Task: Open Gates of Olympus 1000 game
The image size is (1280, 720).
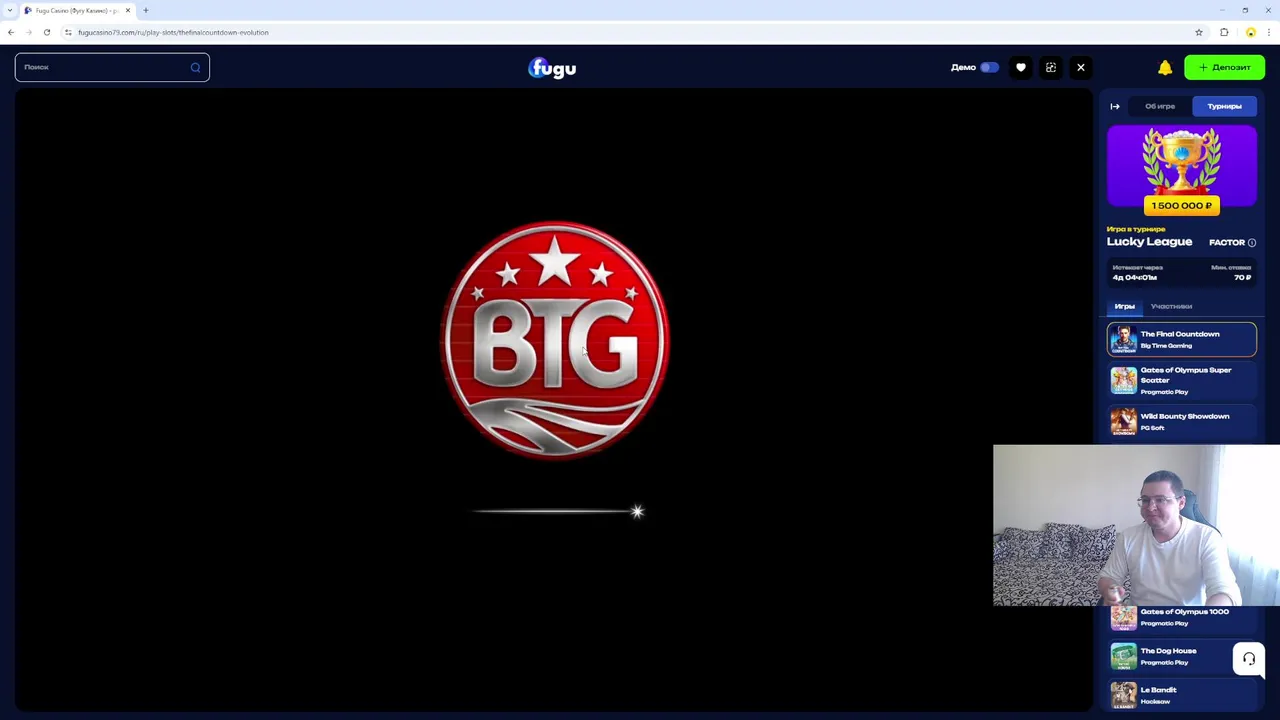Action: click(x=1182, y=617)
